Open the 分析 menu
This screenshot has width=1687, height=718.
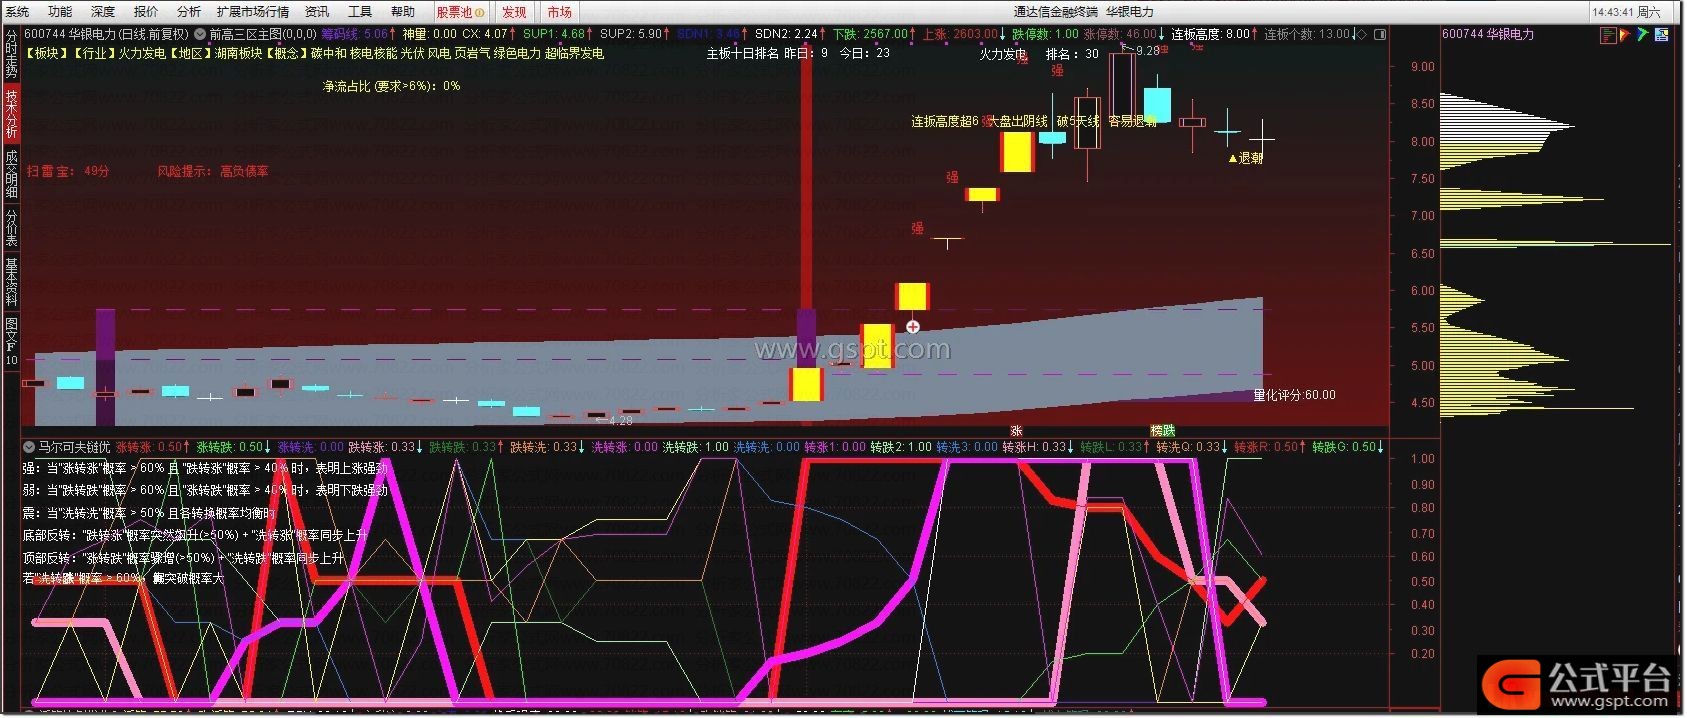(189, 12)
